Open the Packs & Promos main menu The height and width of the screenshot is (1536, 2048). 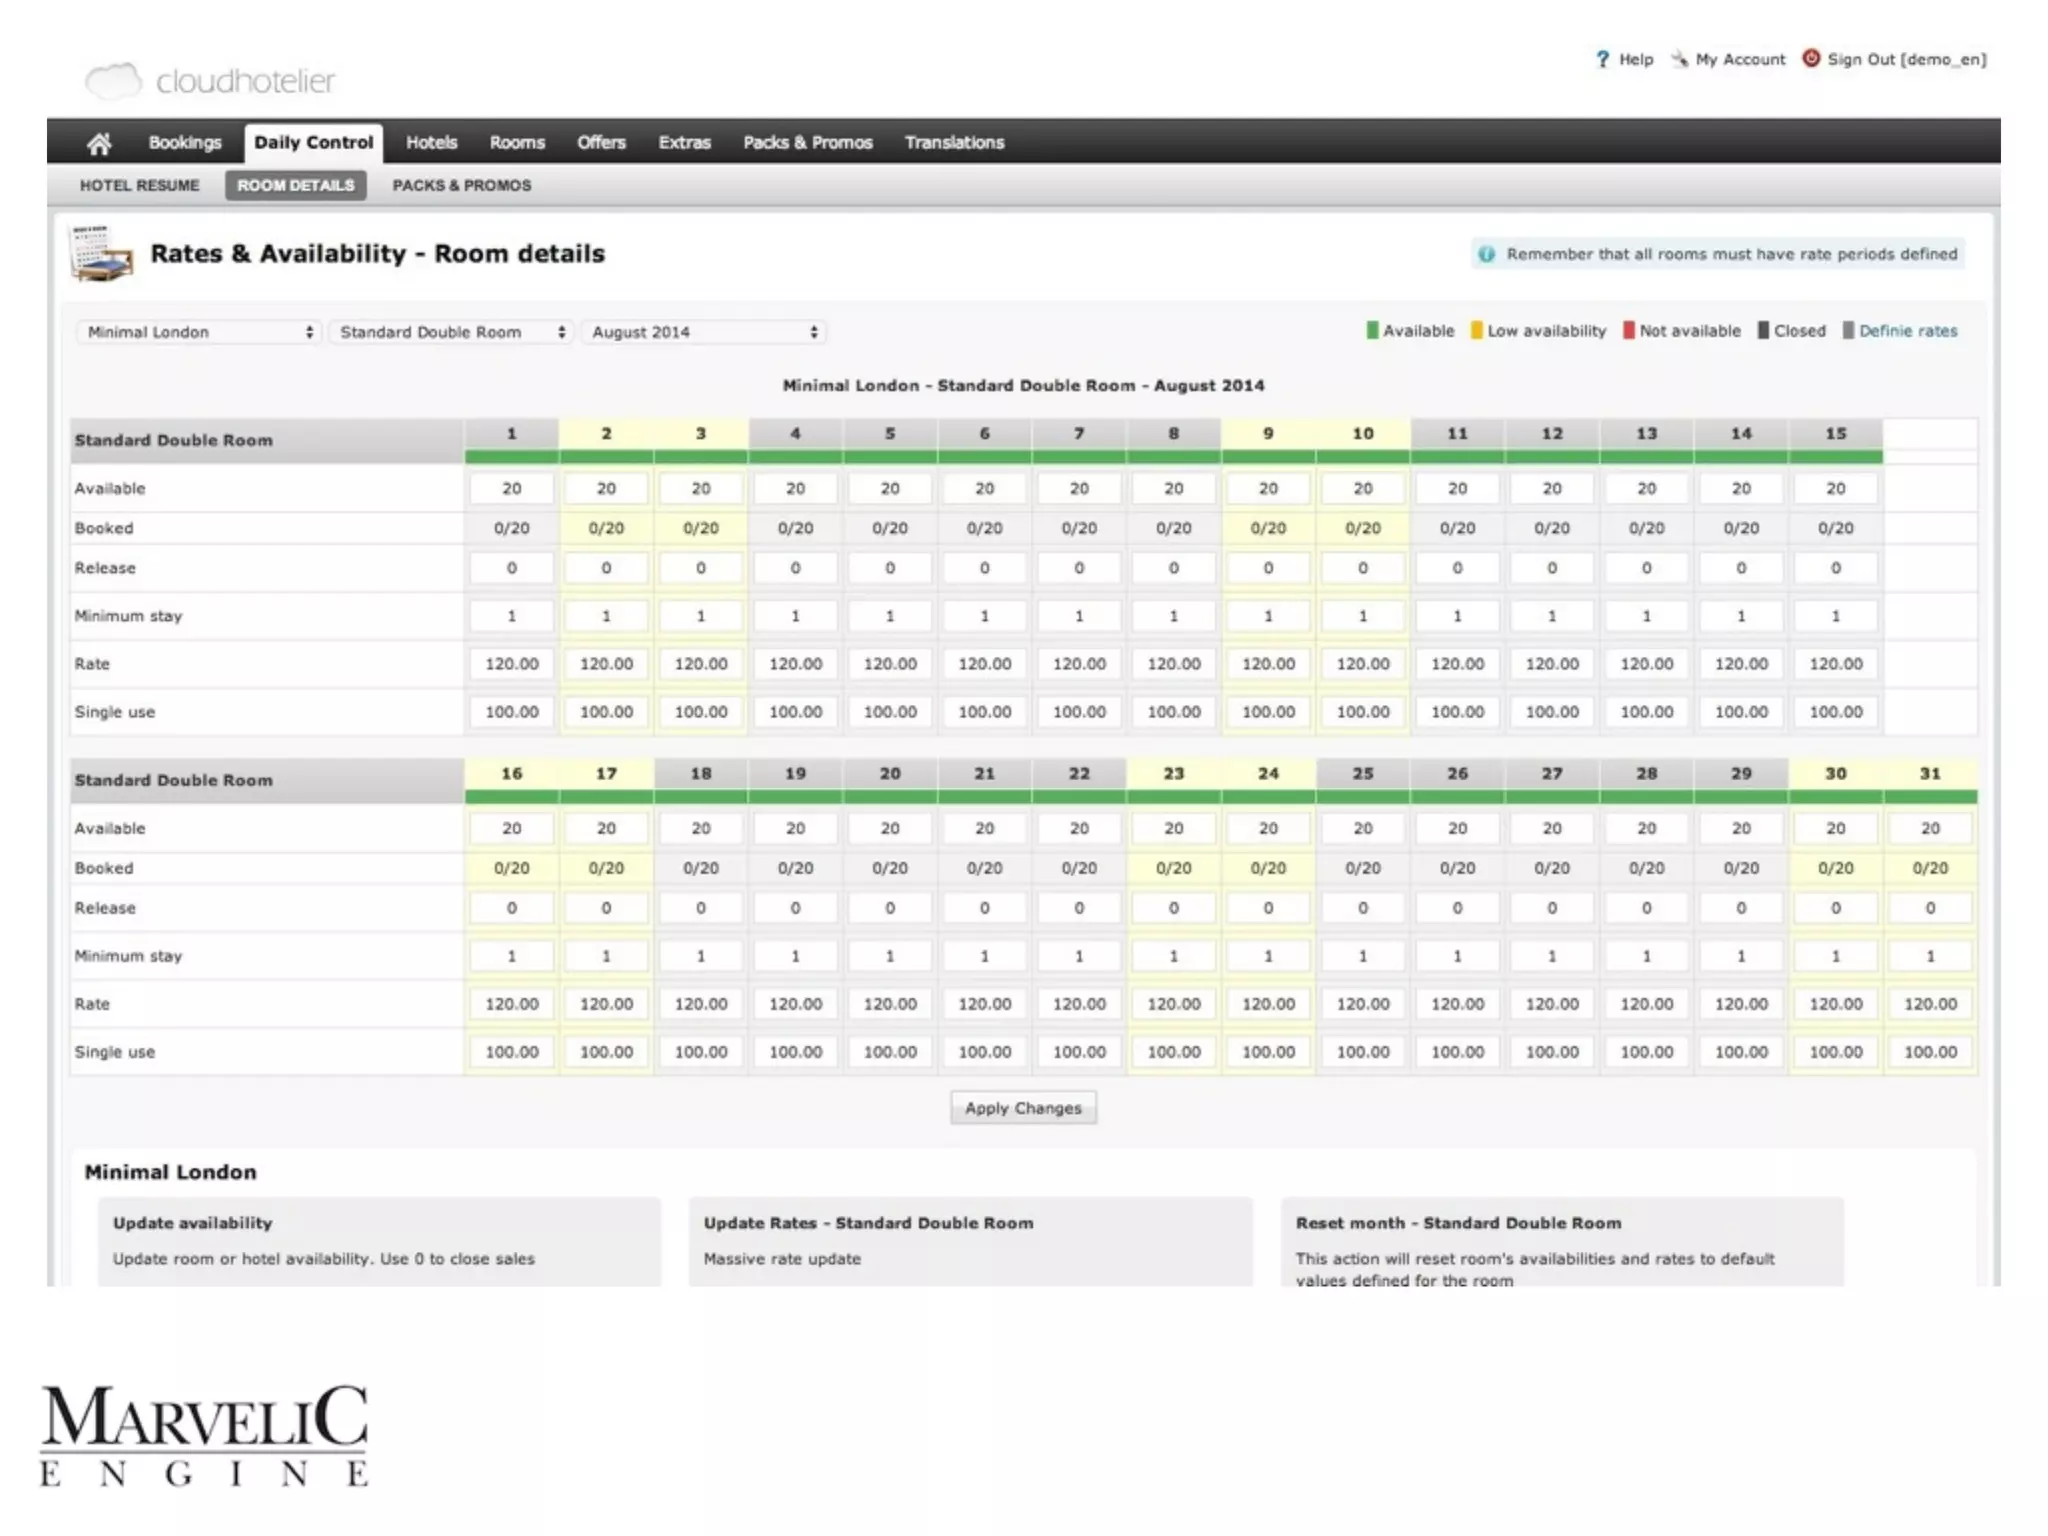point(807,143)
